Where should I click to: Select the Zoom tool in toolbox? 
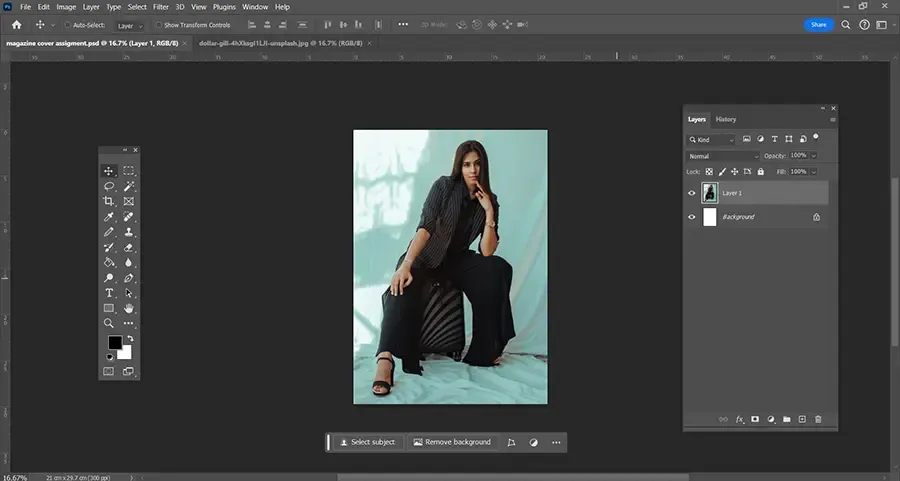pos(109,324)
